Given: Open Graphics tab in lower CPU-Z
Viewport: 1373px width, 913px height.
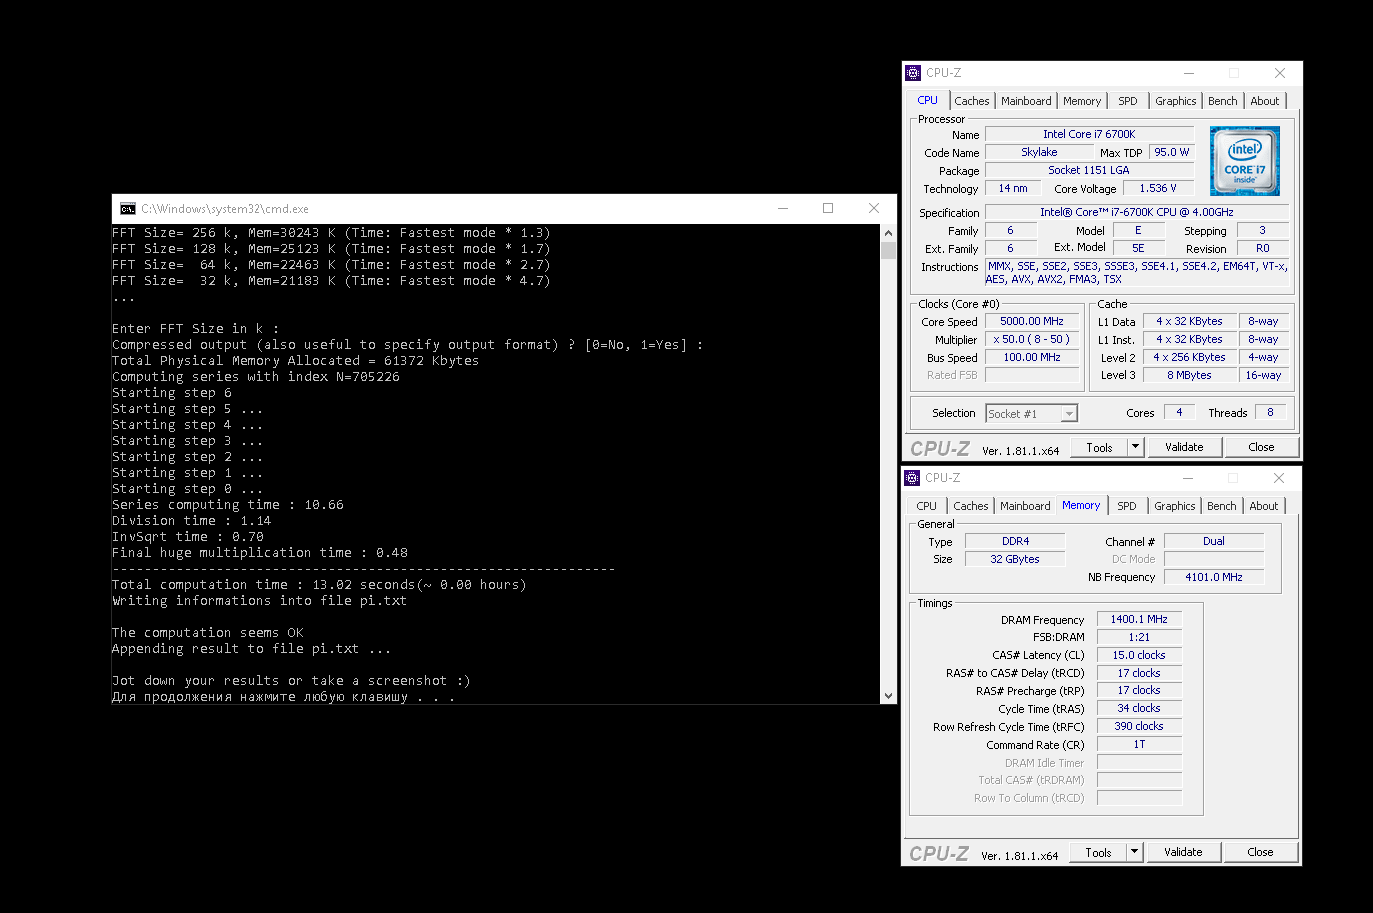Looking at the screenshot, I should coord(1174,506).
